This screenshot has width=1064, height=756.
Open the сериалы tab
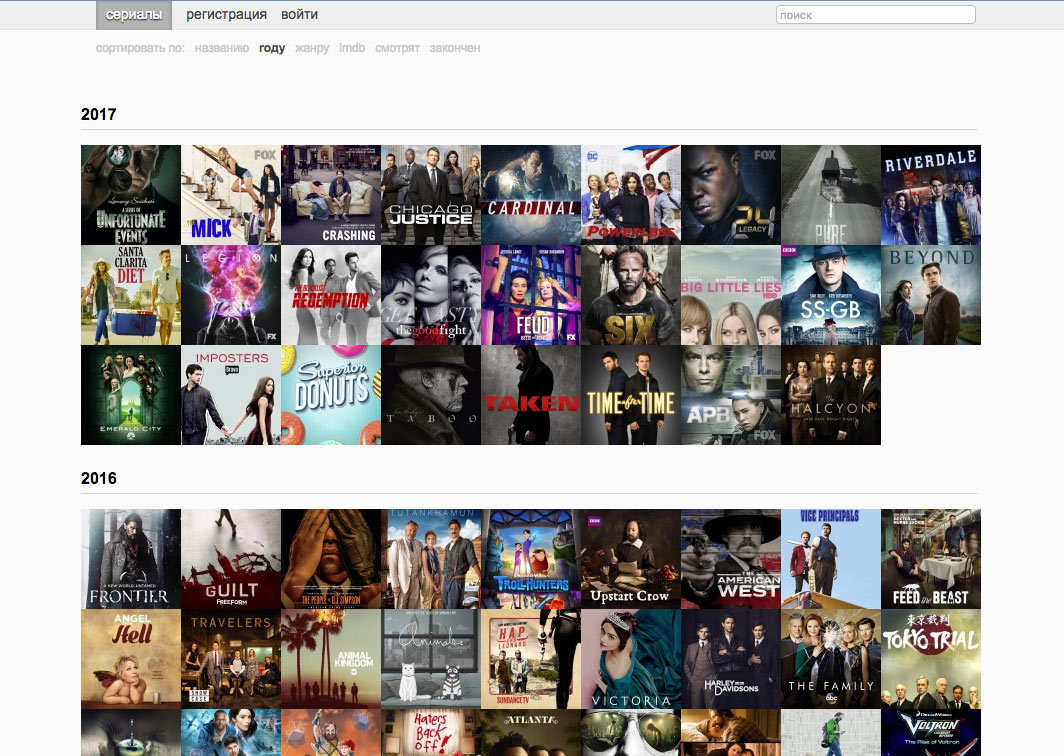[134, 15]
